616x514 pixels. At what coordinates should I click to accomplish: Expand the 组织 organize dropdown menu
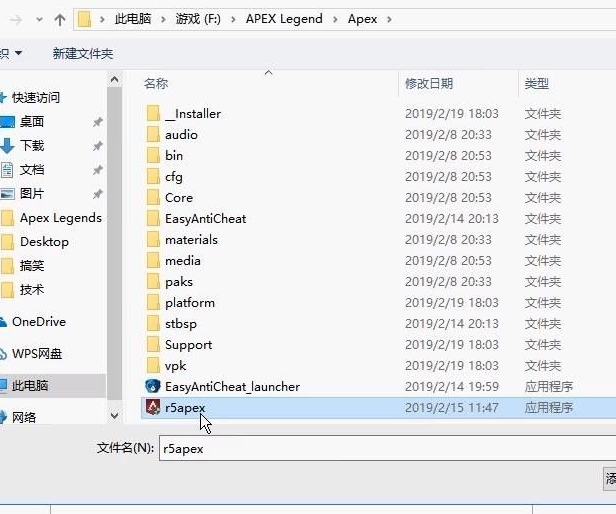(x=11, y=53)
